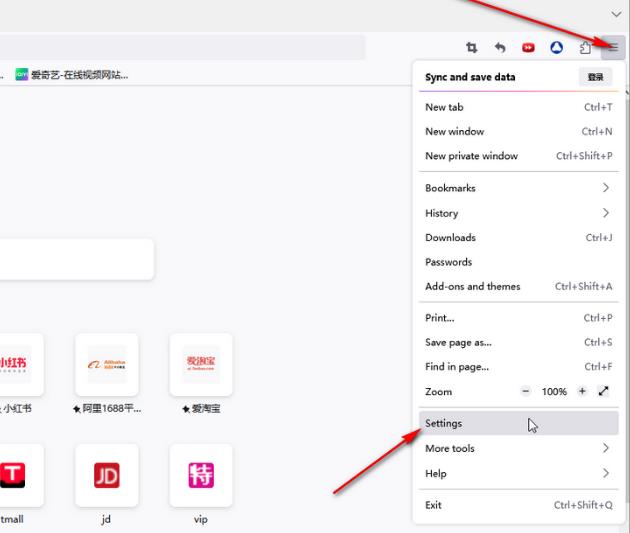Choose Find in page...
Screen dimensions: 630x533
coord(519,367)
